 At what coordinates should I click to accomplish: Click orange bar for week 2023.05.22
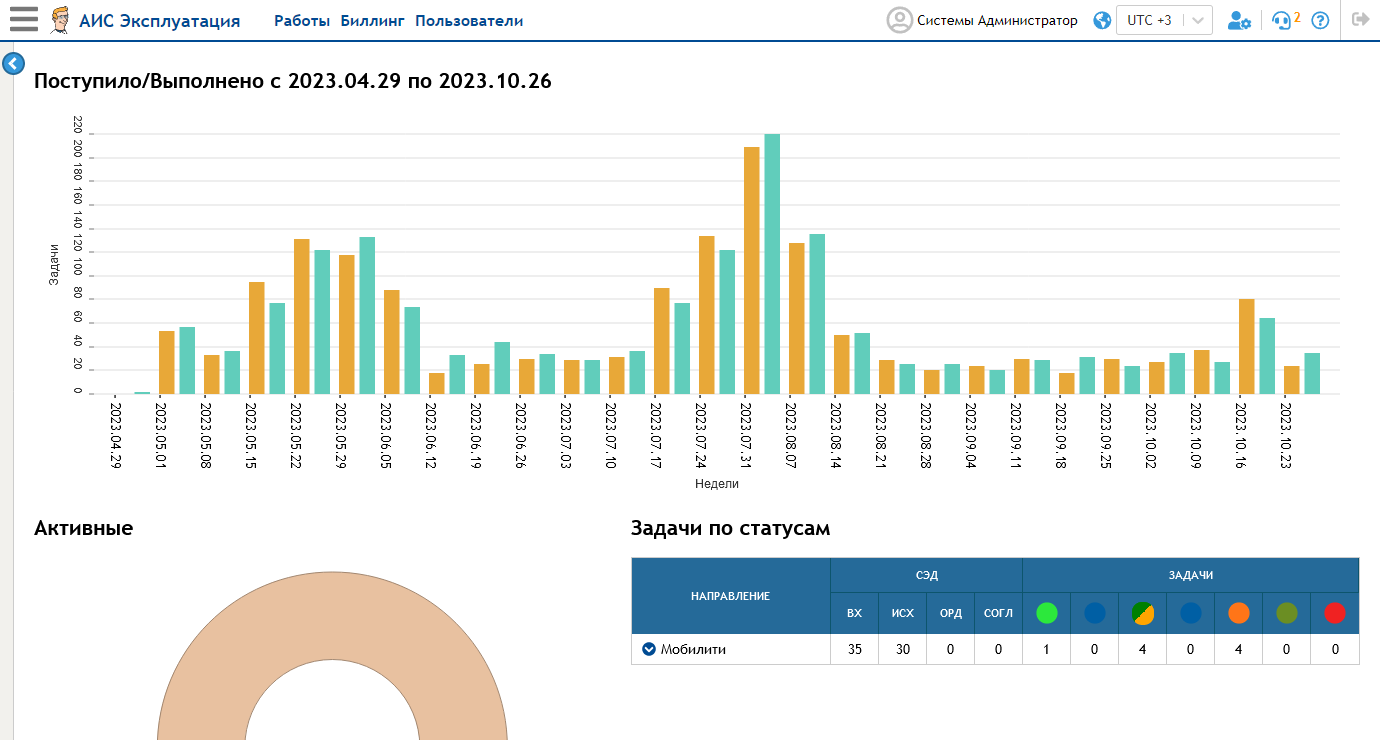pyautogui.click(x=302, y=316)
